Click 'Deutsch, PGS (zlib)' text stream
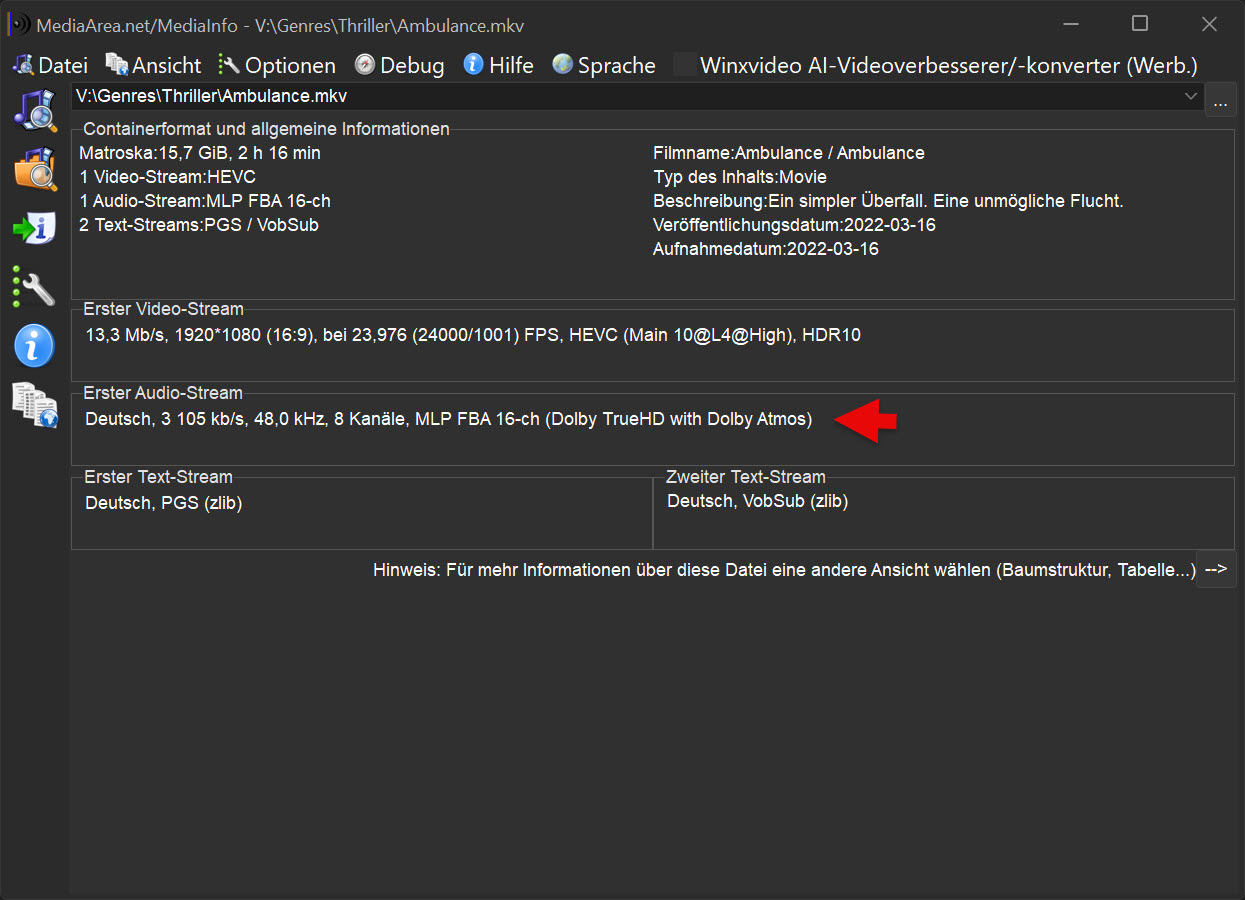 (x=163, y=503)
